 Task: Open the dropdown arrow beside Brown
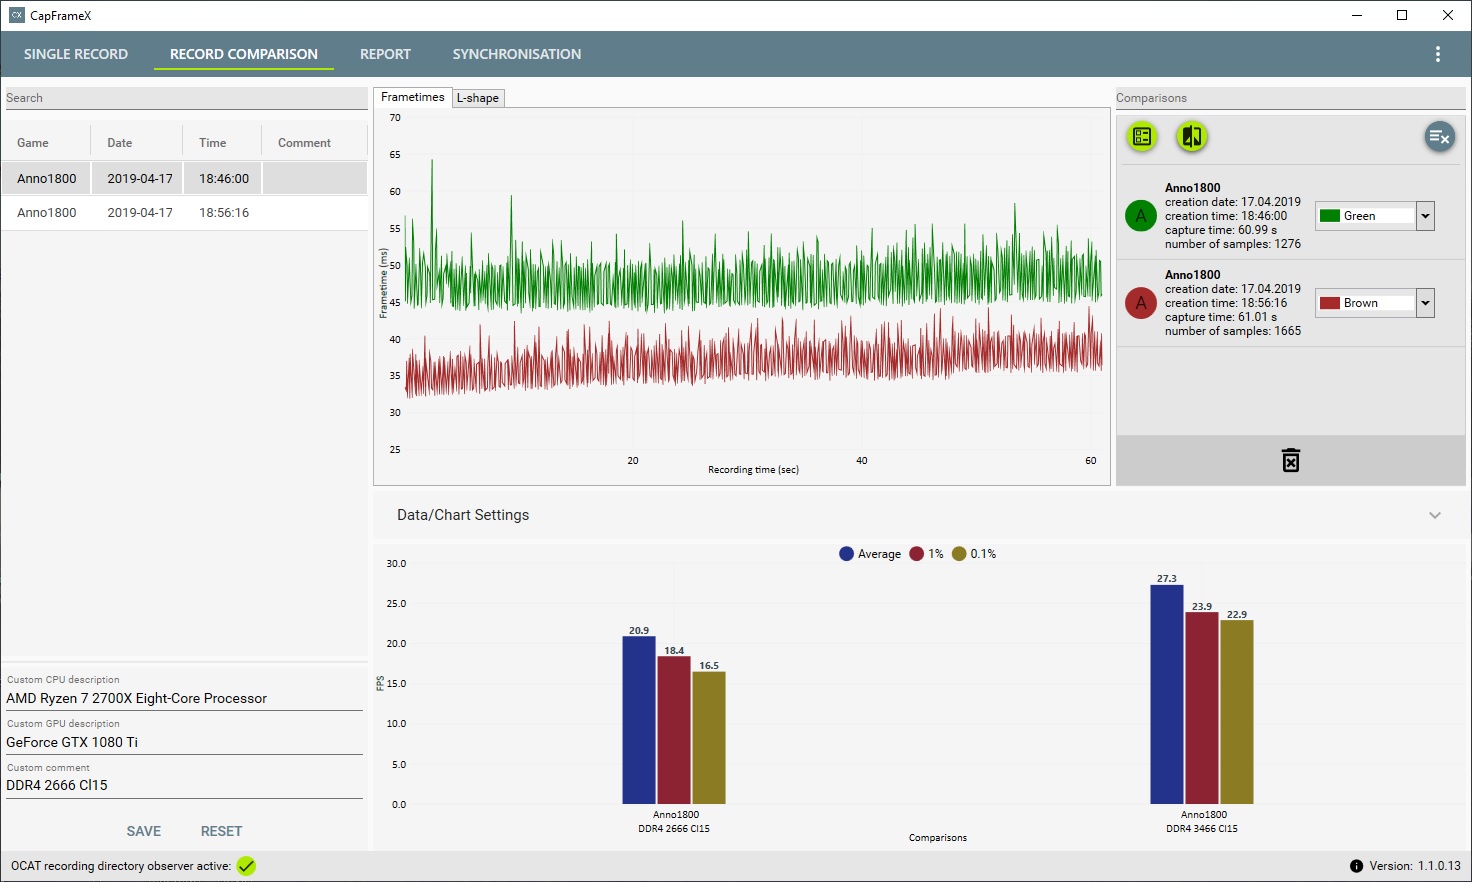point(1425,303)
